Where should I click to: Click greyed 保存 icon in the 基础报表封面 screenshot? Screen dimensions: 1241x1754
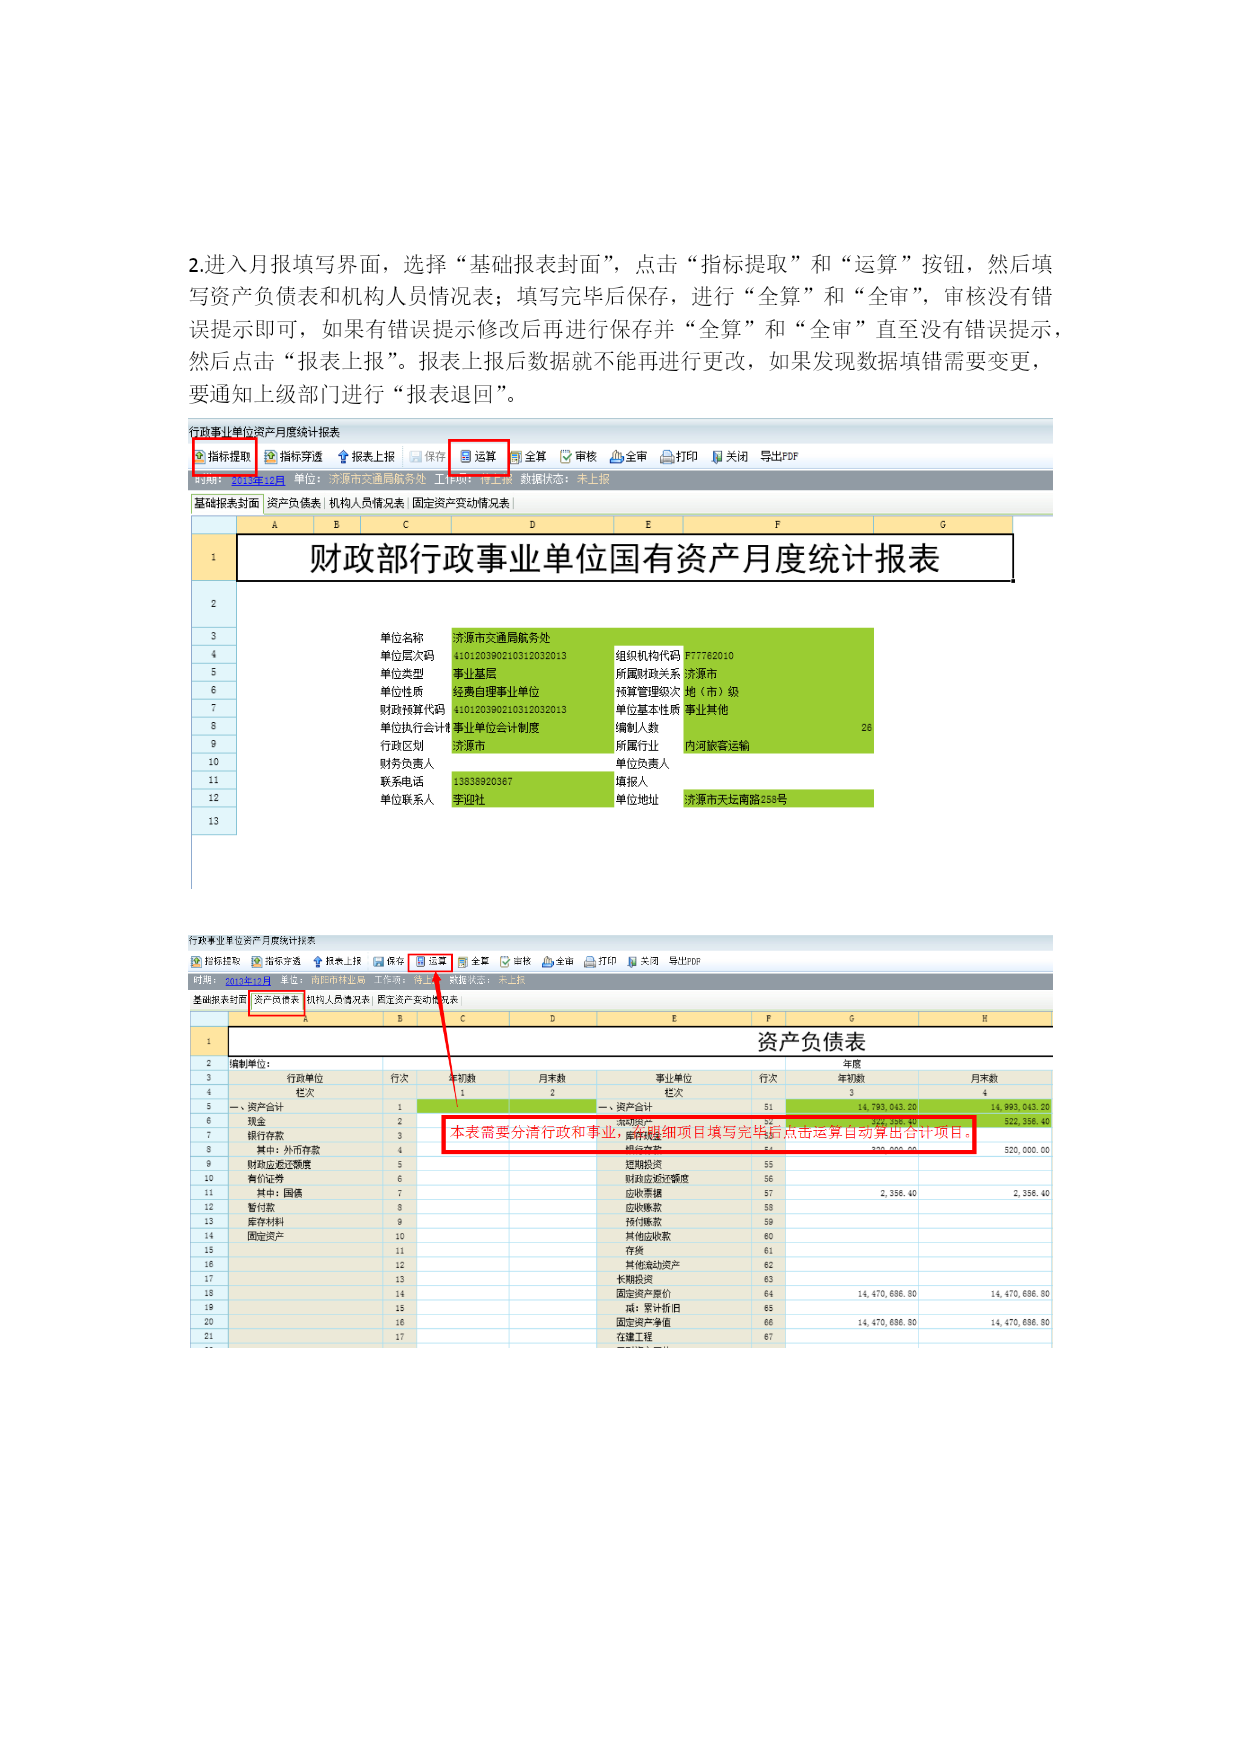(x=416, y=457)
